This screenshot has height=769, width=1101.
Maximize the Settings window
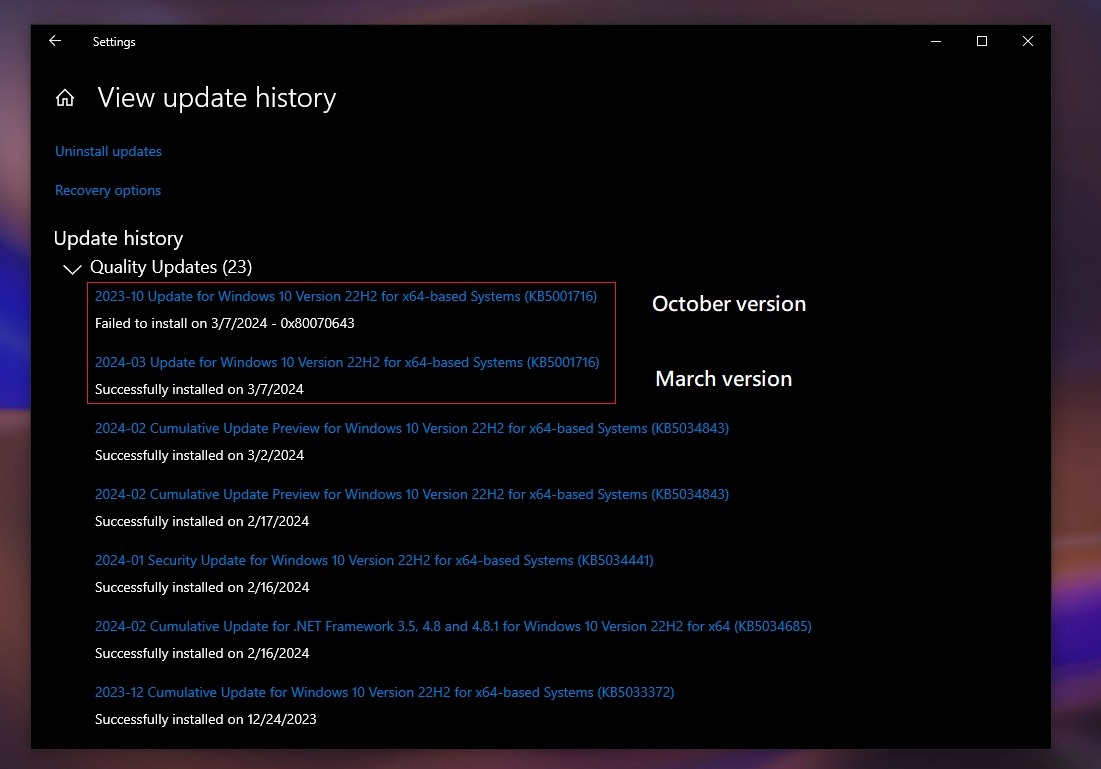(x=982, y=41)
